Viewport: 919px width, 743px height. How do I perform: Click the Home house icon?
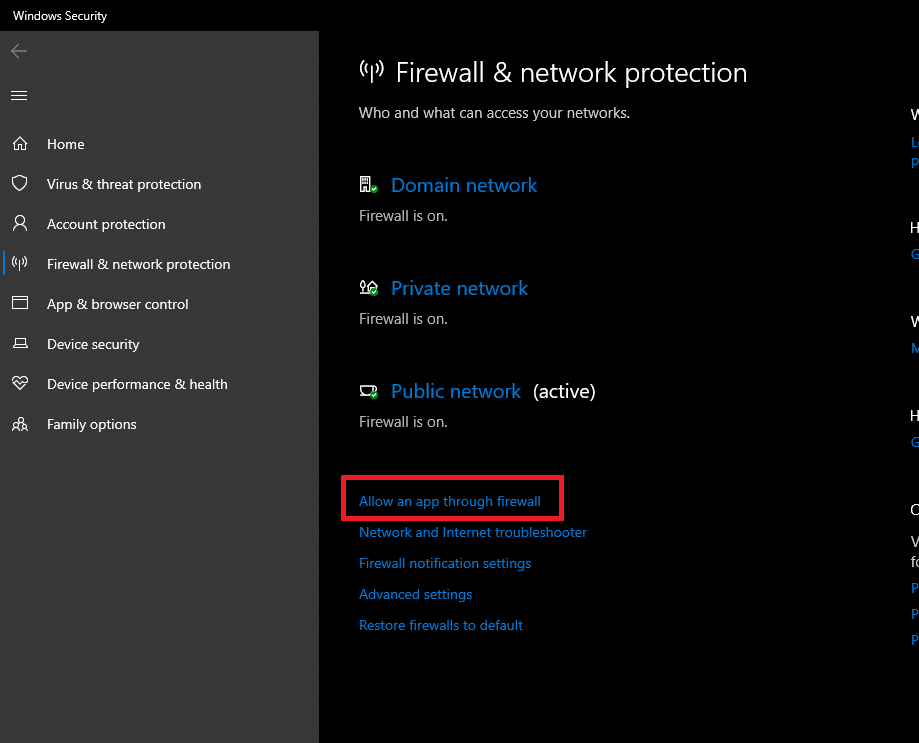pyautogui.click(x=19, y=144)
